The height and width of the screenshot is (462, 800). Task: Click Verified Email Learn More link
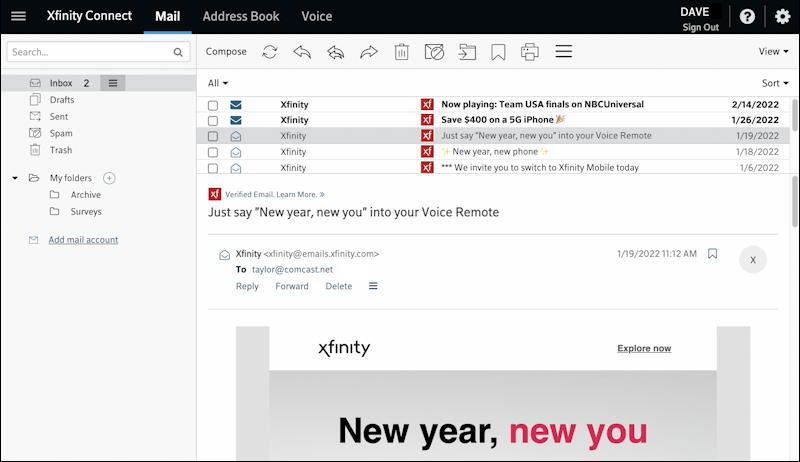(x=274, y=194)
